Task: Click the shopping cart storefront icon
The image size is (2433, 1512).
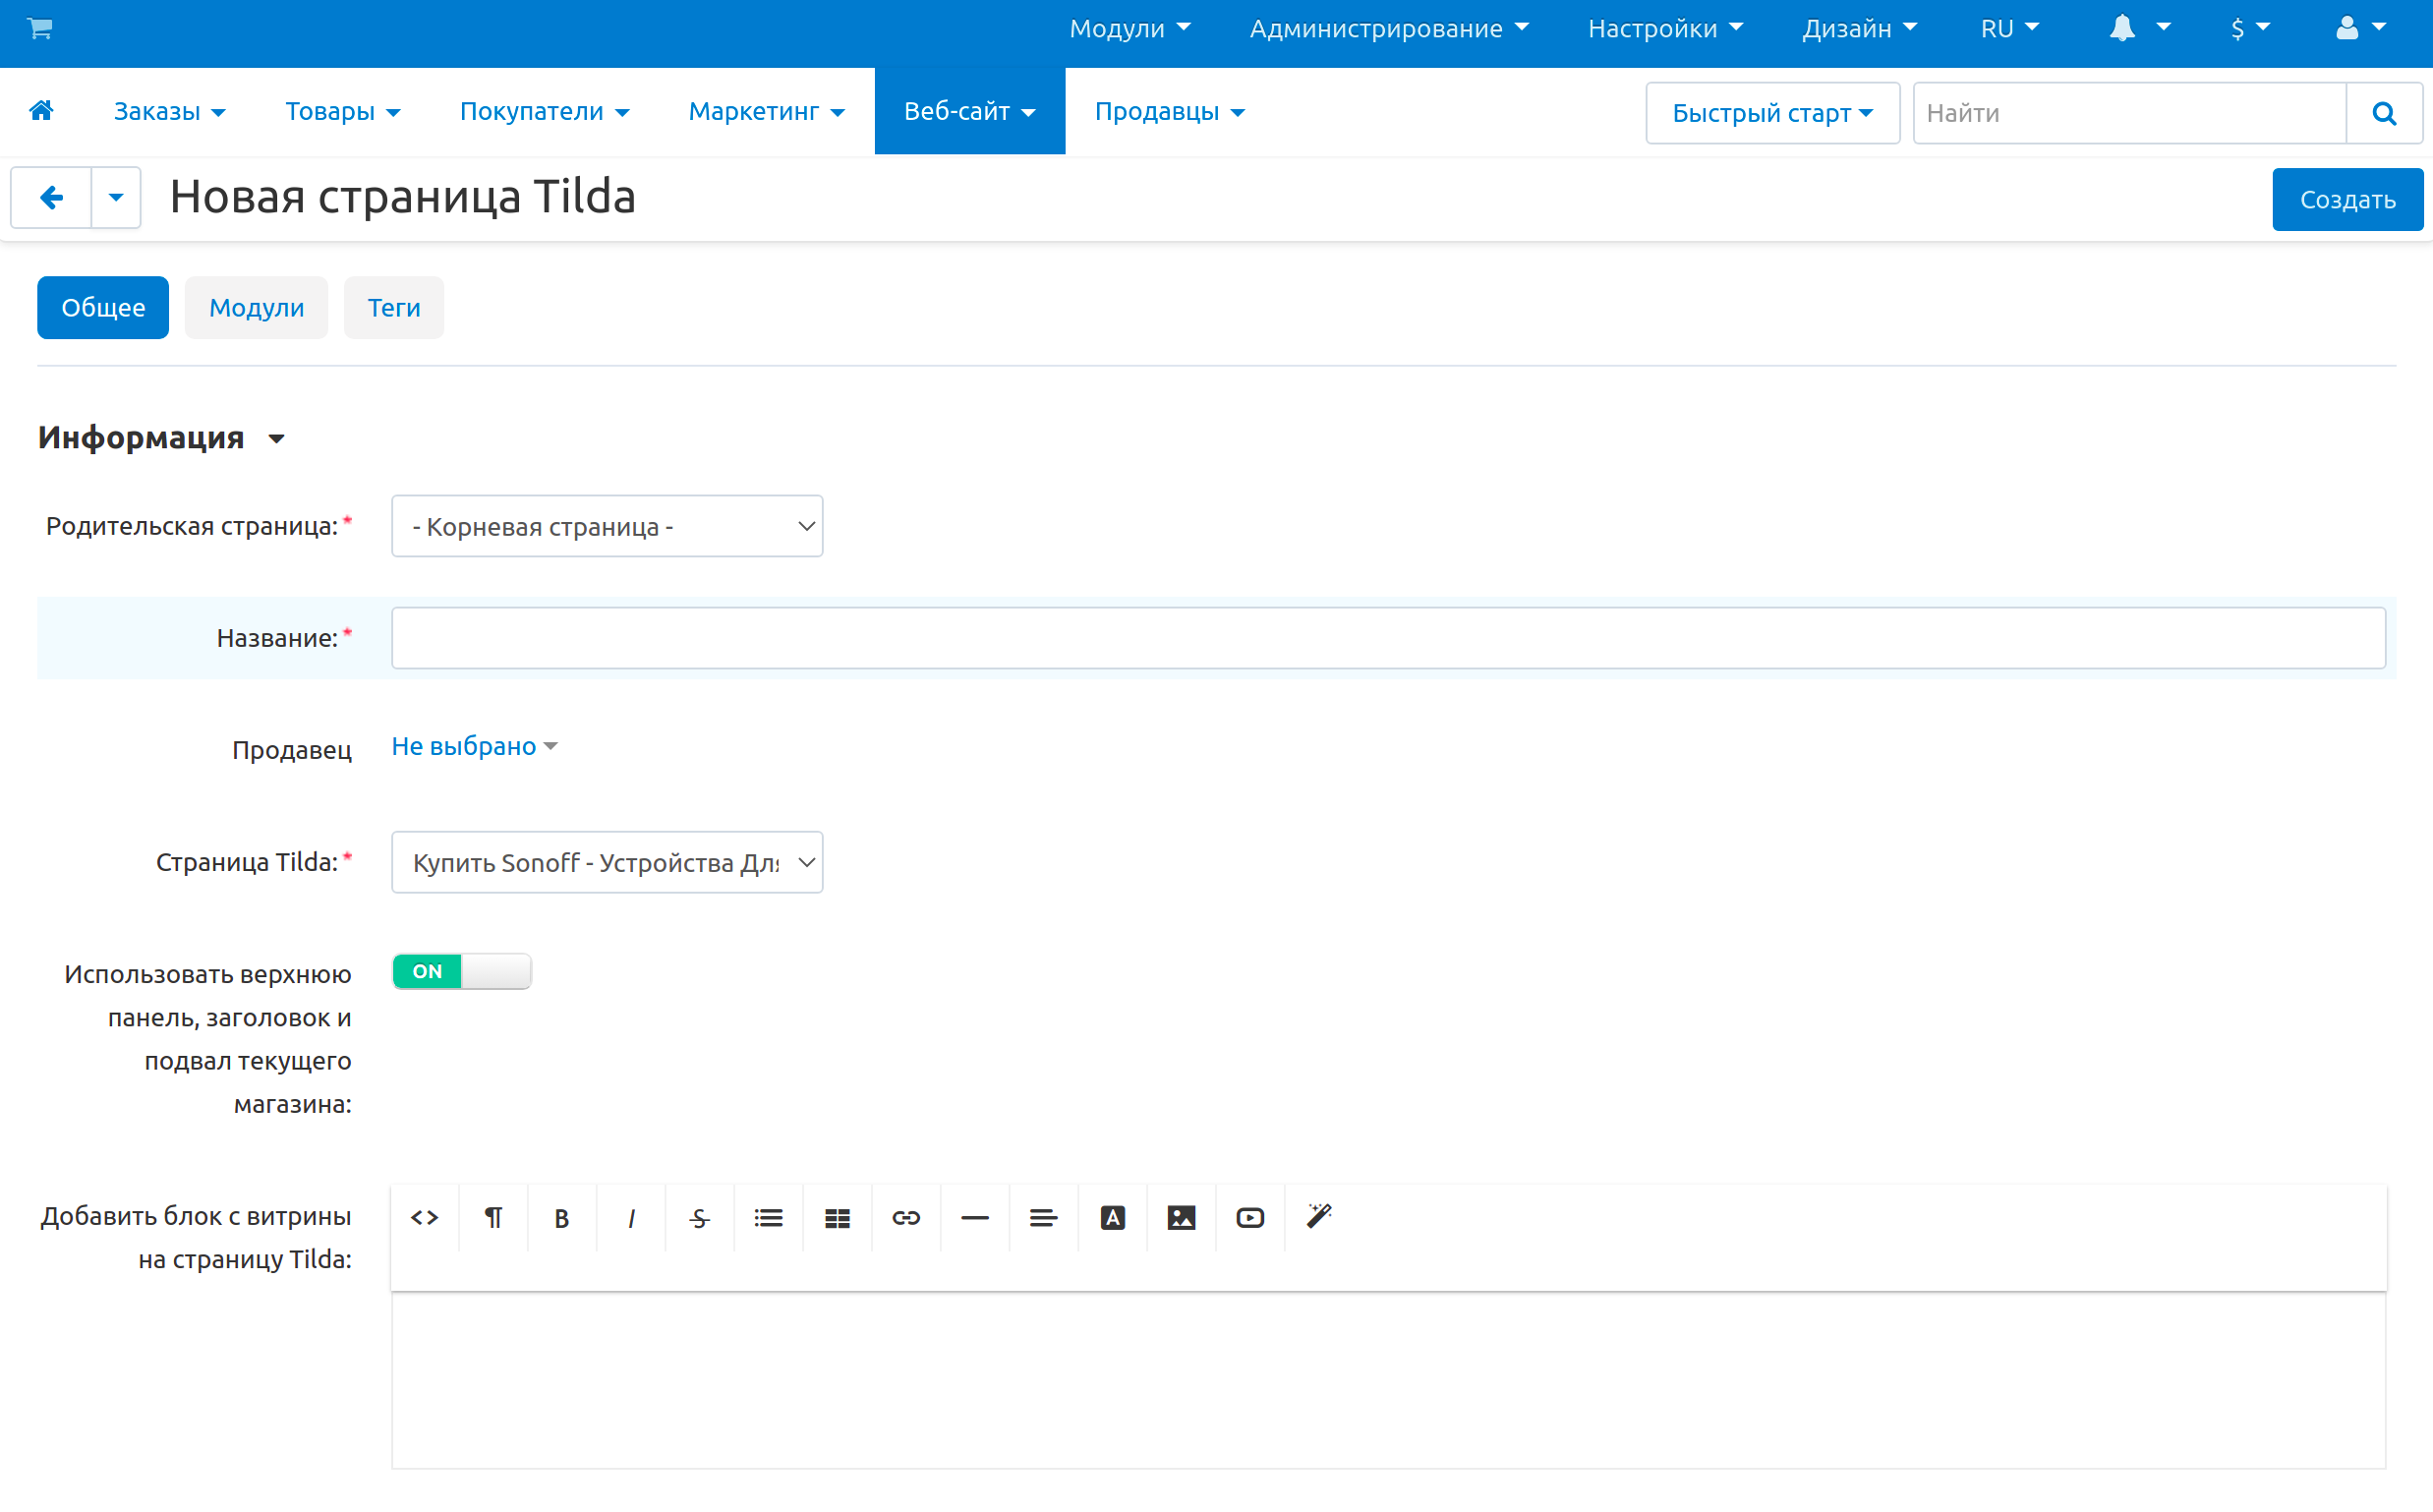Action: tap(40, 28)
